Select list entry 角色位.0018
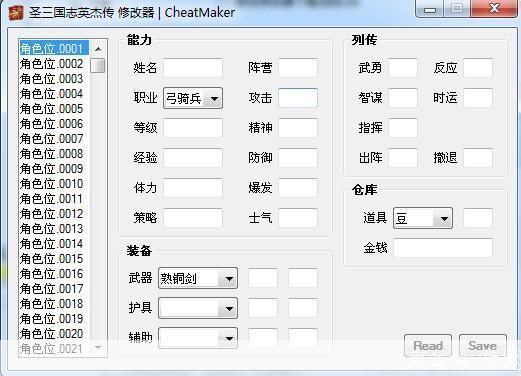This screenshot has height=376, width=521. pyautogui.click(x=54, y=304)
